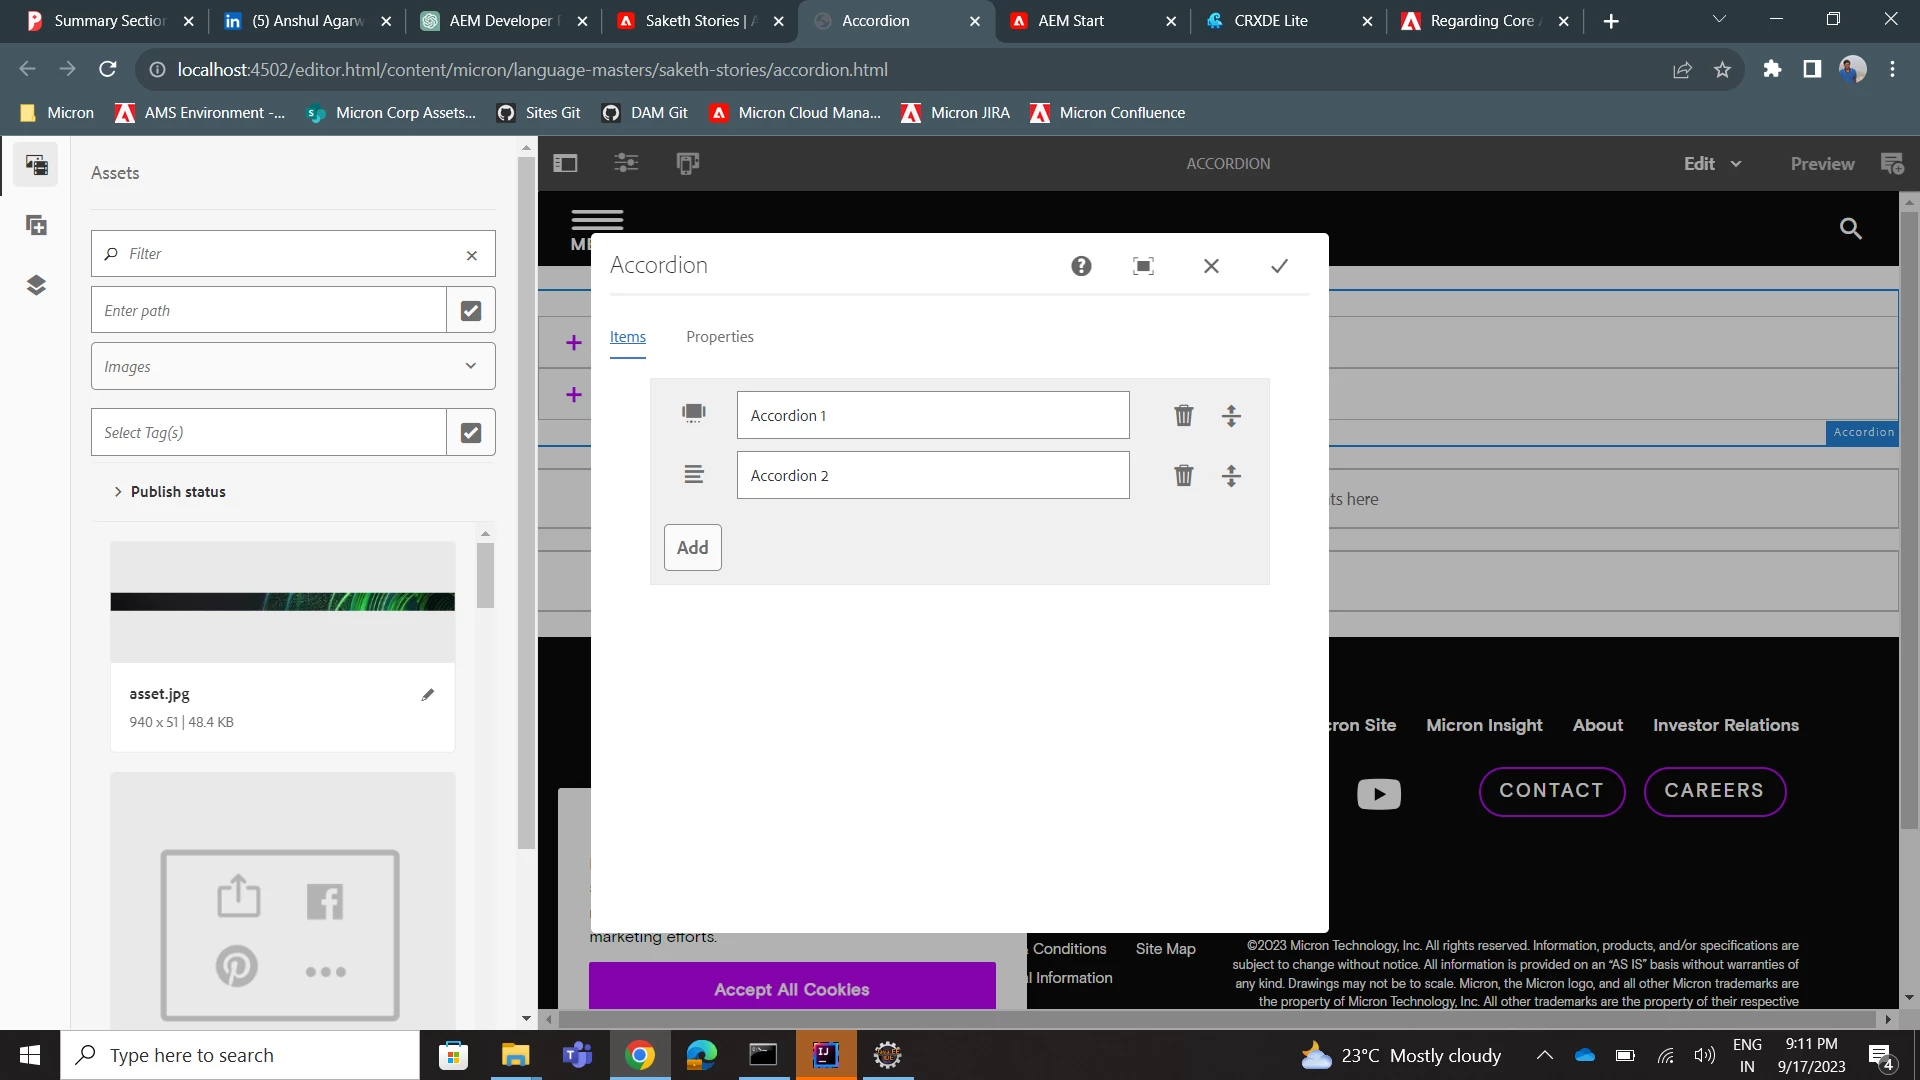Open the Components side panel tab
This screenshot has width=1920, height=1080.
[x=36, y=226]
